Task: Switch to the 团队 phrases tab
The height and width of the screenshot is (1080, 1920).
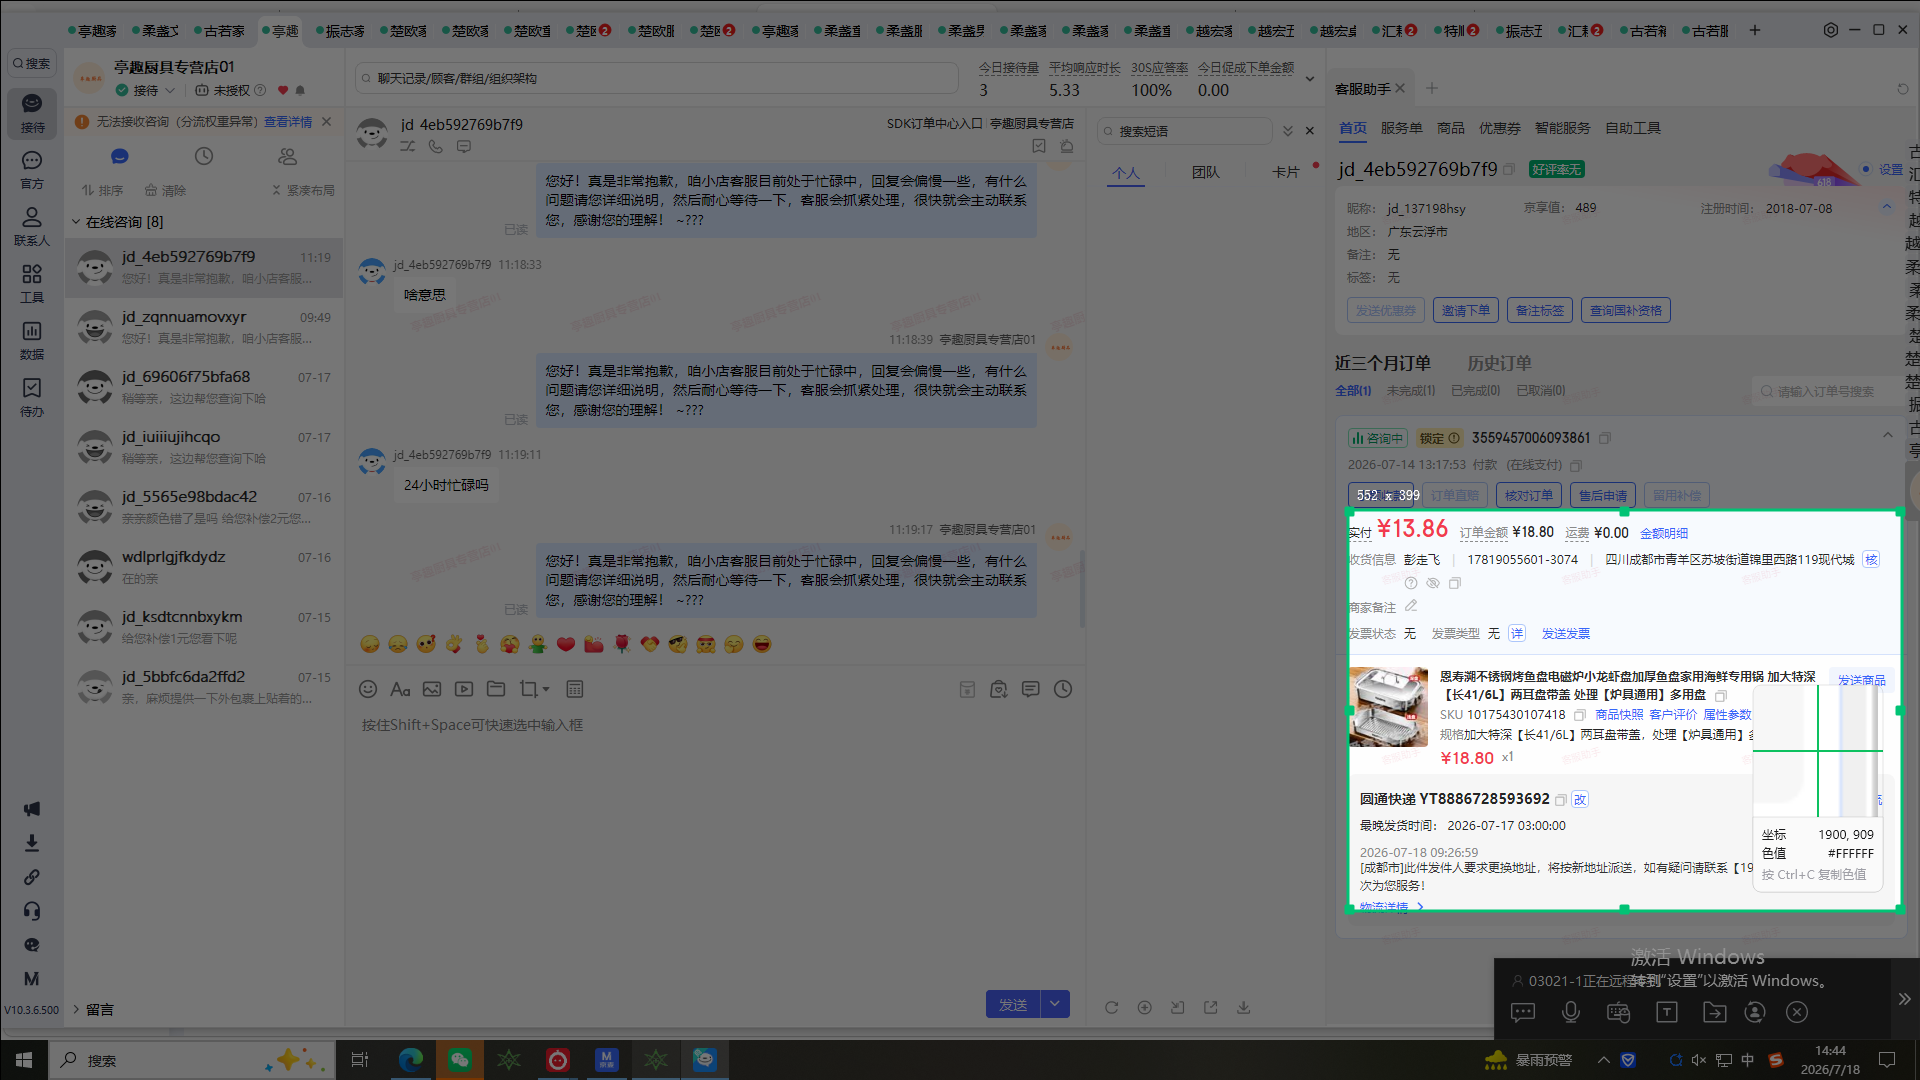Action: coord(1206,172)
